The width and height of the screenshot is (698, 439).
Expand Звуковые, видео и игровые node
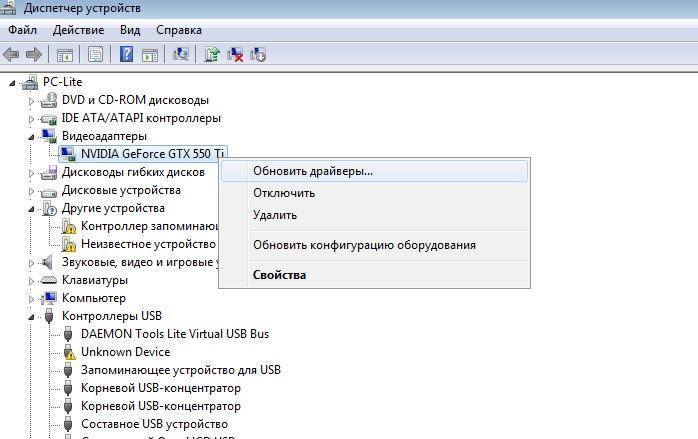[31, 263]
